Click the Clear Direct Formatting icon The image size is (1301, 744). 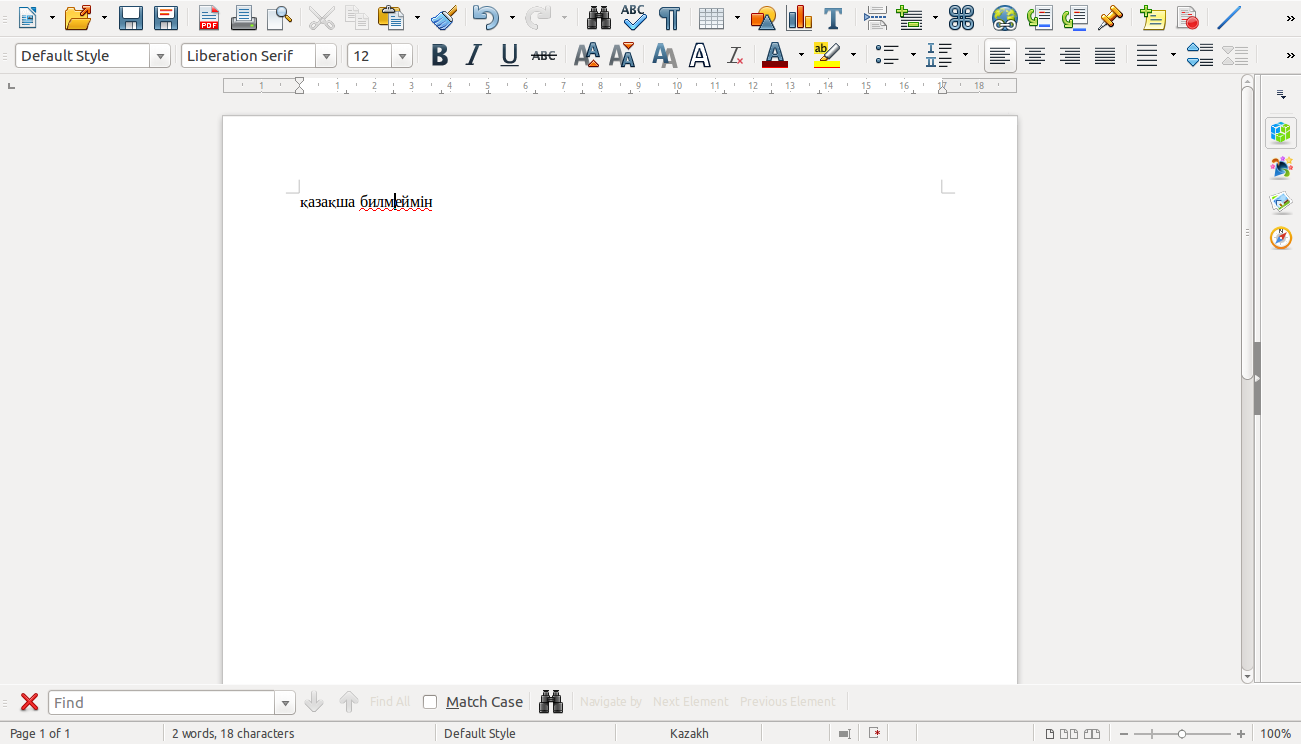[735, 56]
